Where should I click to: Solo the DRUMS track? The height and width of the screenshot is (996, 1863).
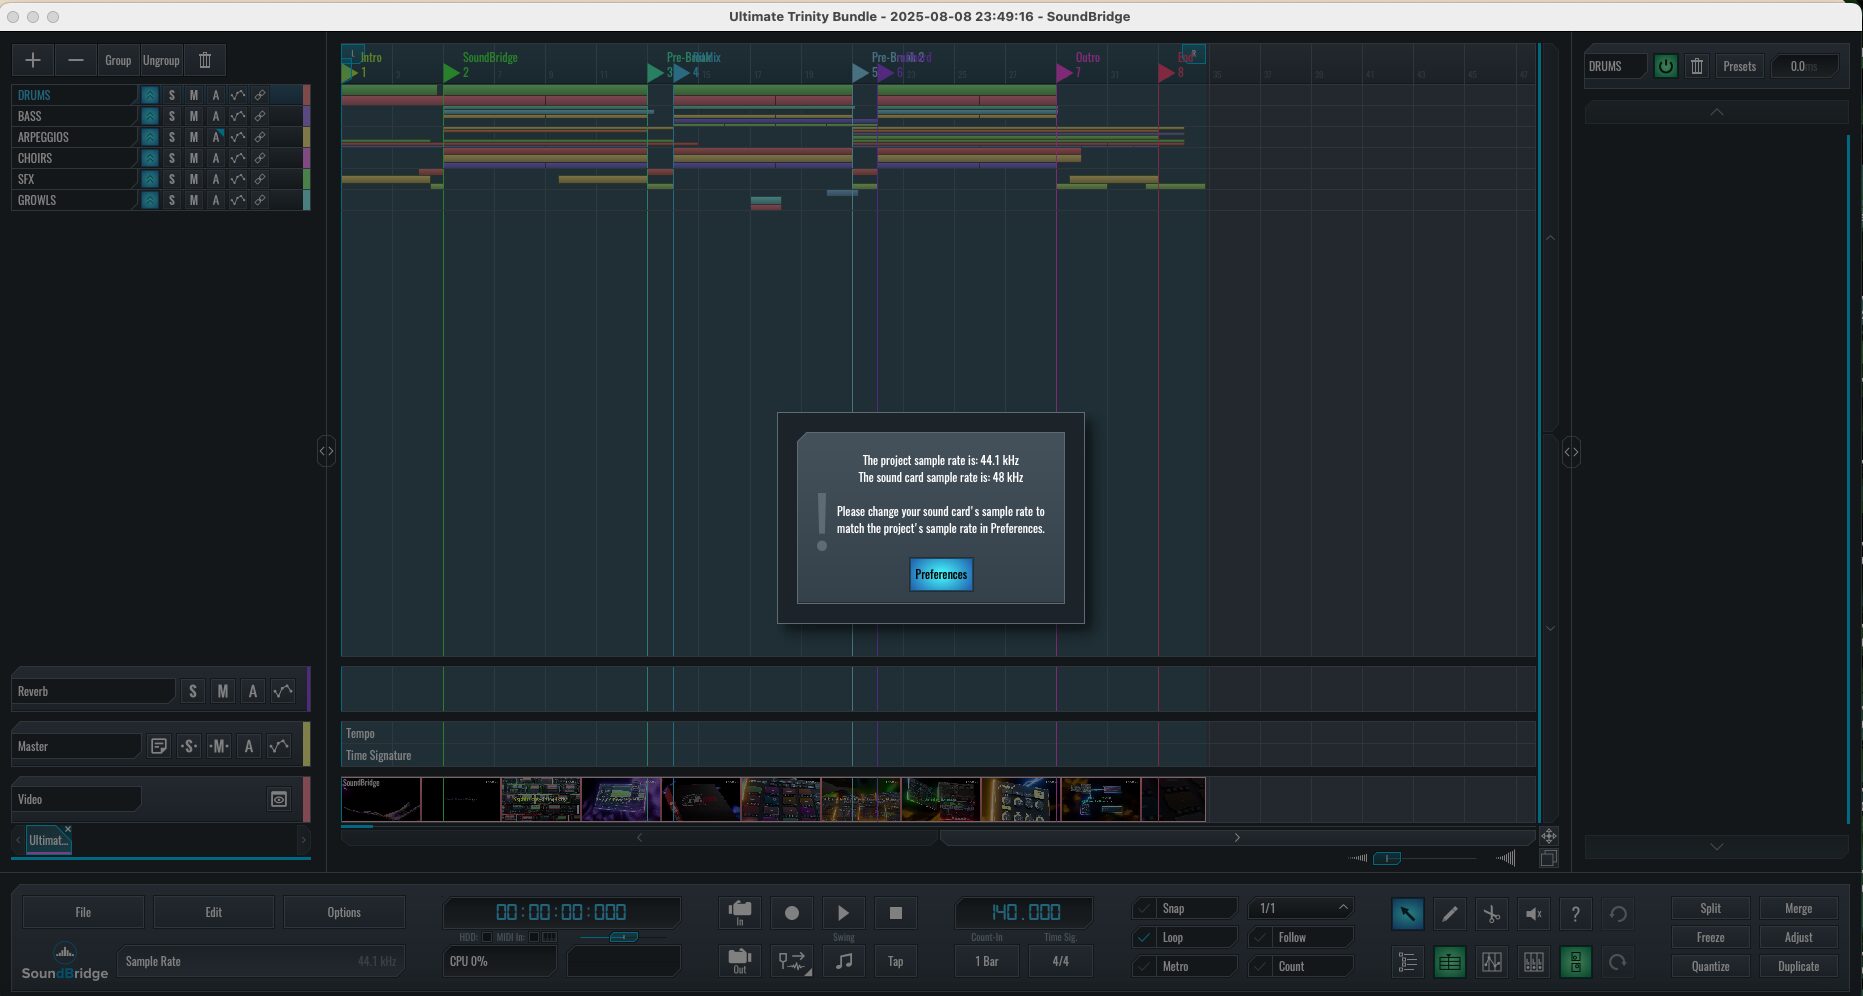(172, 95)
